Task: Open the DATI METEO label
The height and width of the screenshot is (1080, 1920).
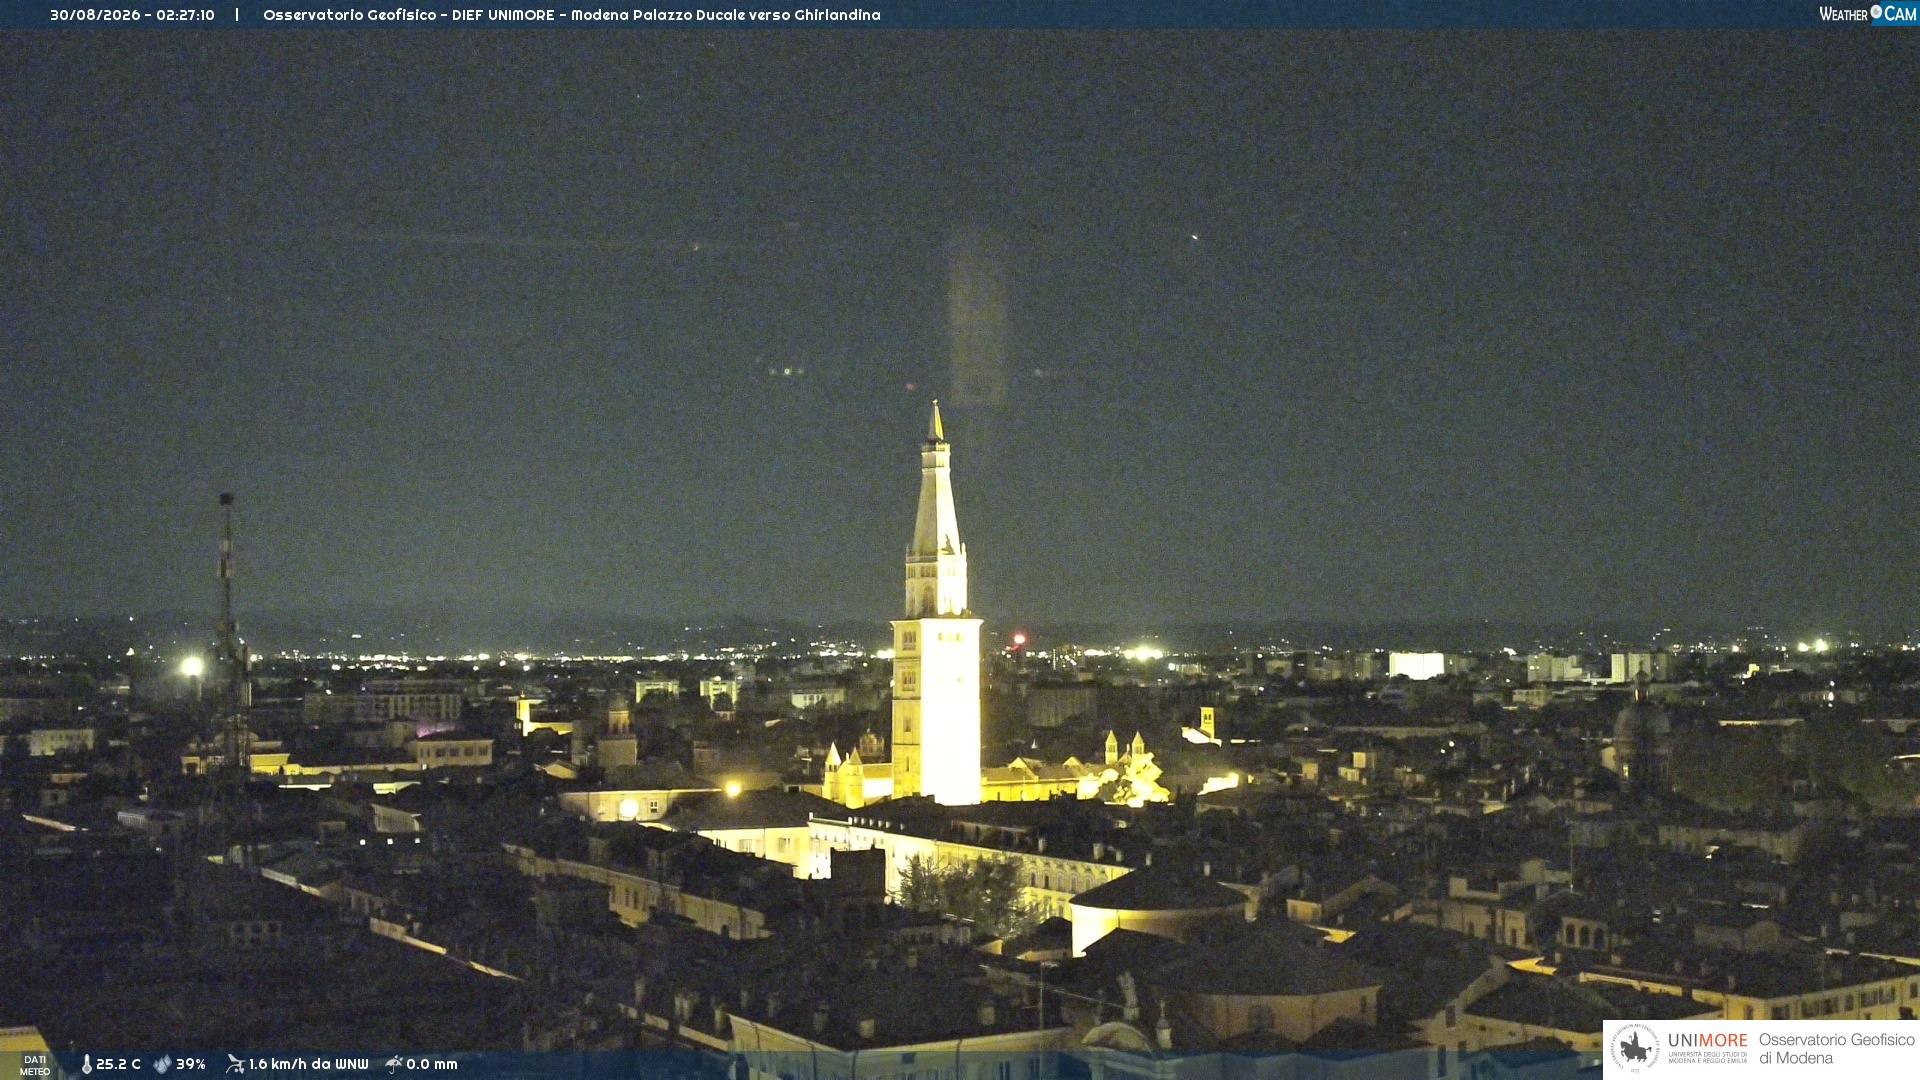Action: pyautogui.click(x=35, y=1065)
